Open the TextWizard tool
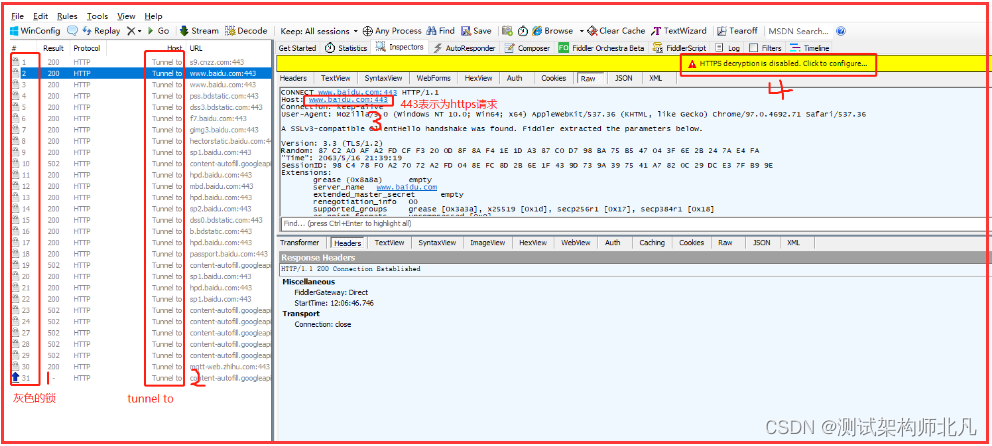Screen dimensions: 992x446 pos(679,30)
